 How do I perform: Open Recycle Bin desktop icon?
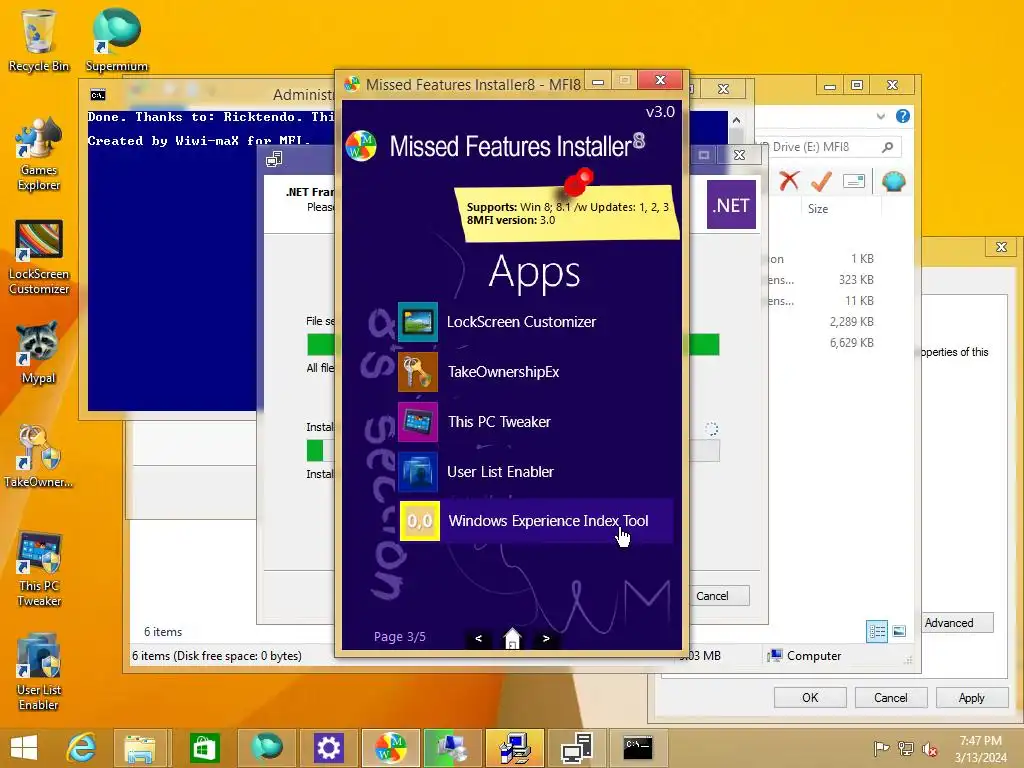coord(39,40)
